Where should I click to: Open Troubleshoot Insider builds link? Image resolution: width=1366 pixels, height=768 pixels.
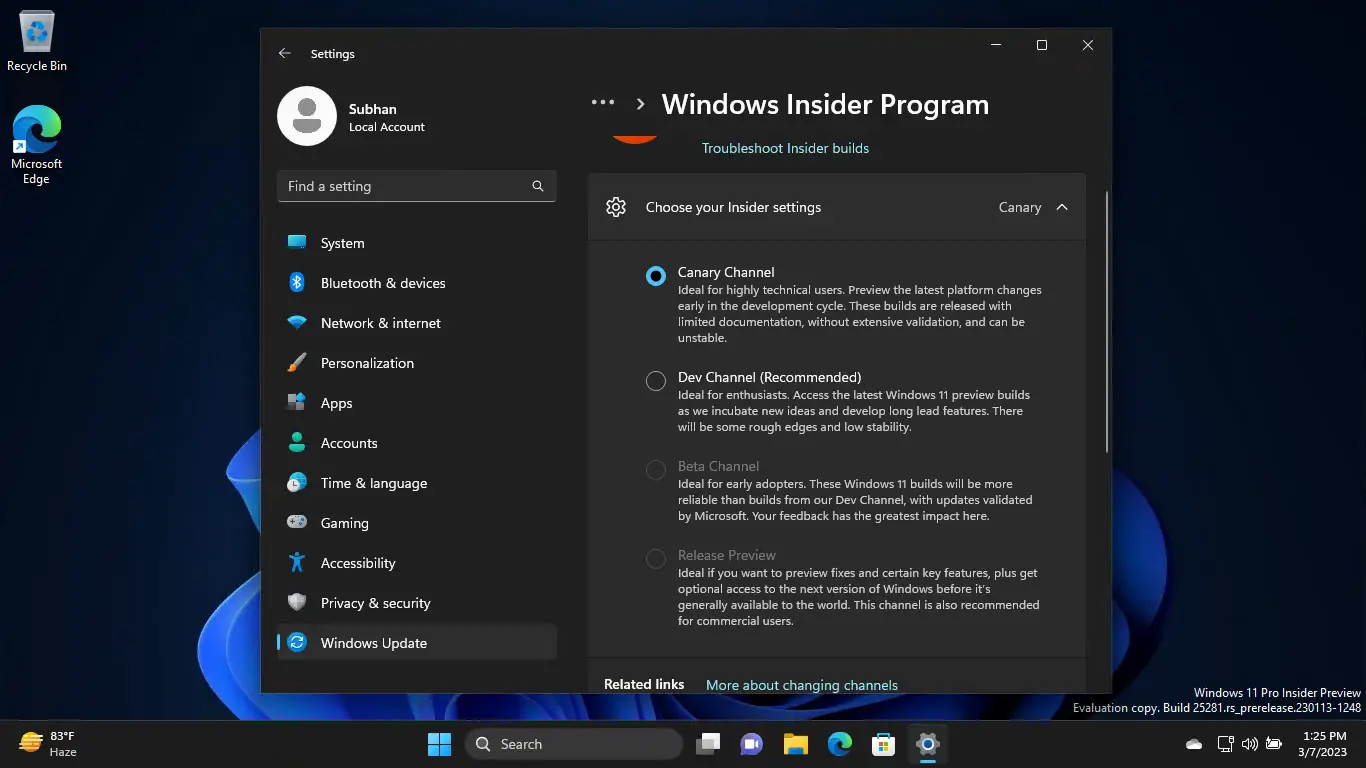[785, 148]
